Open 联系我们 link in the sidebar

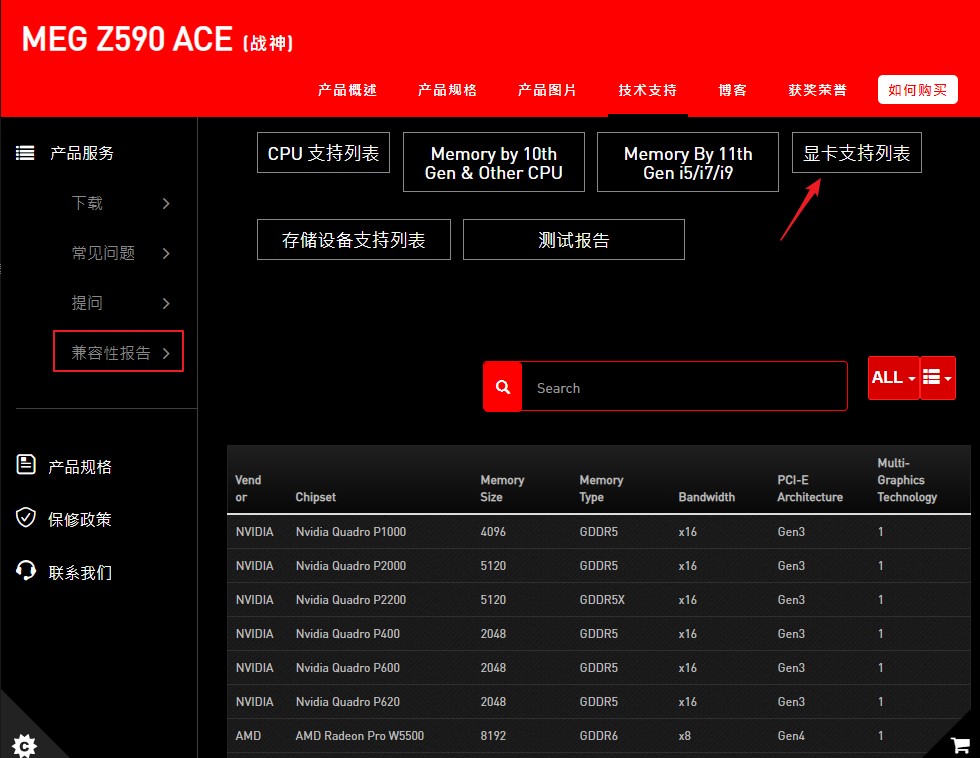[80, 572]
